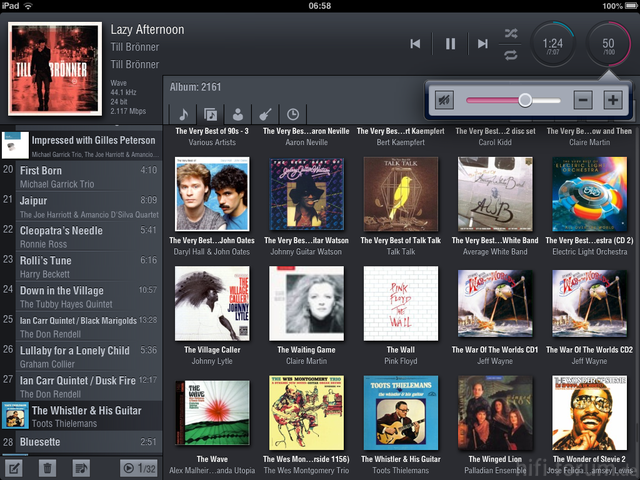Select track Down in the Village
640x480 pixels.
pyautogui.click(x=81, y=297)
